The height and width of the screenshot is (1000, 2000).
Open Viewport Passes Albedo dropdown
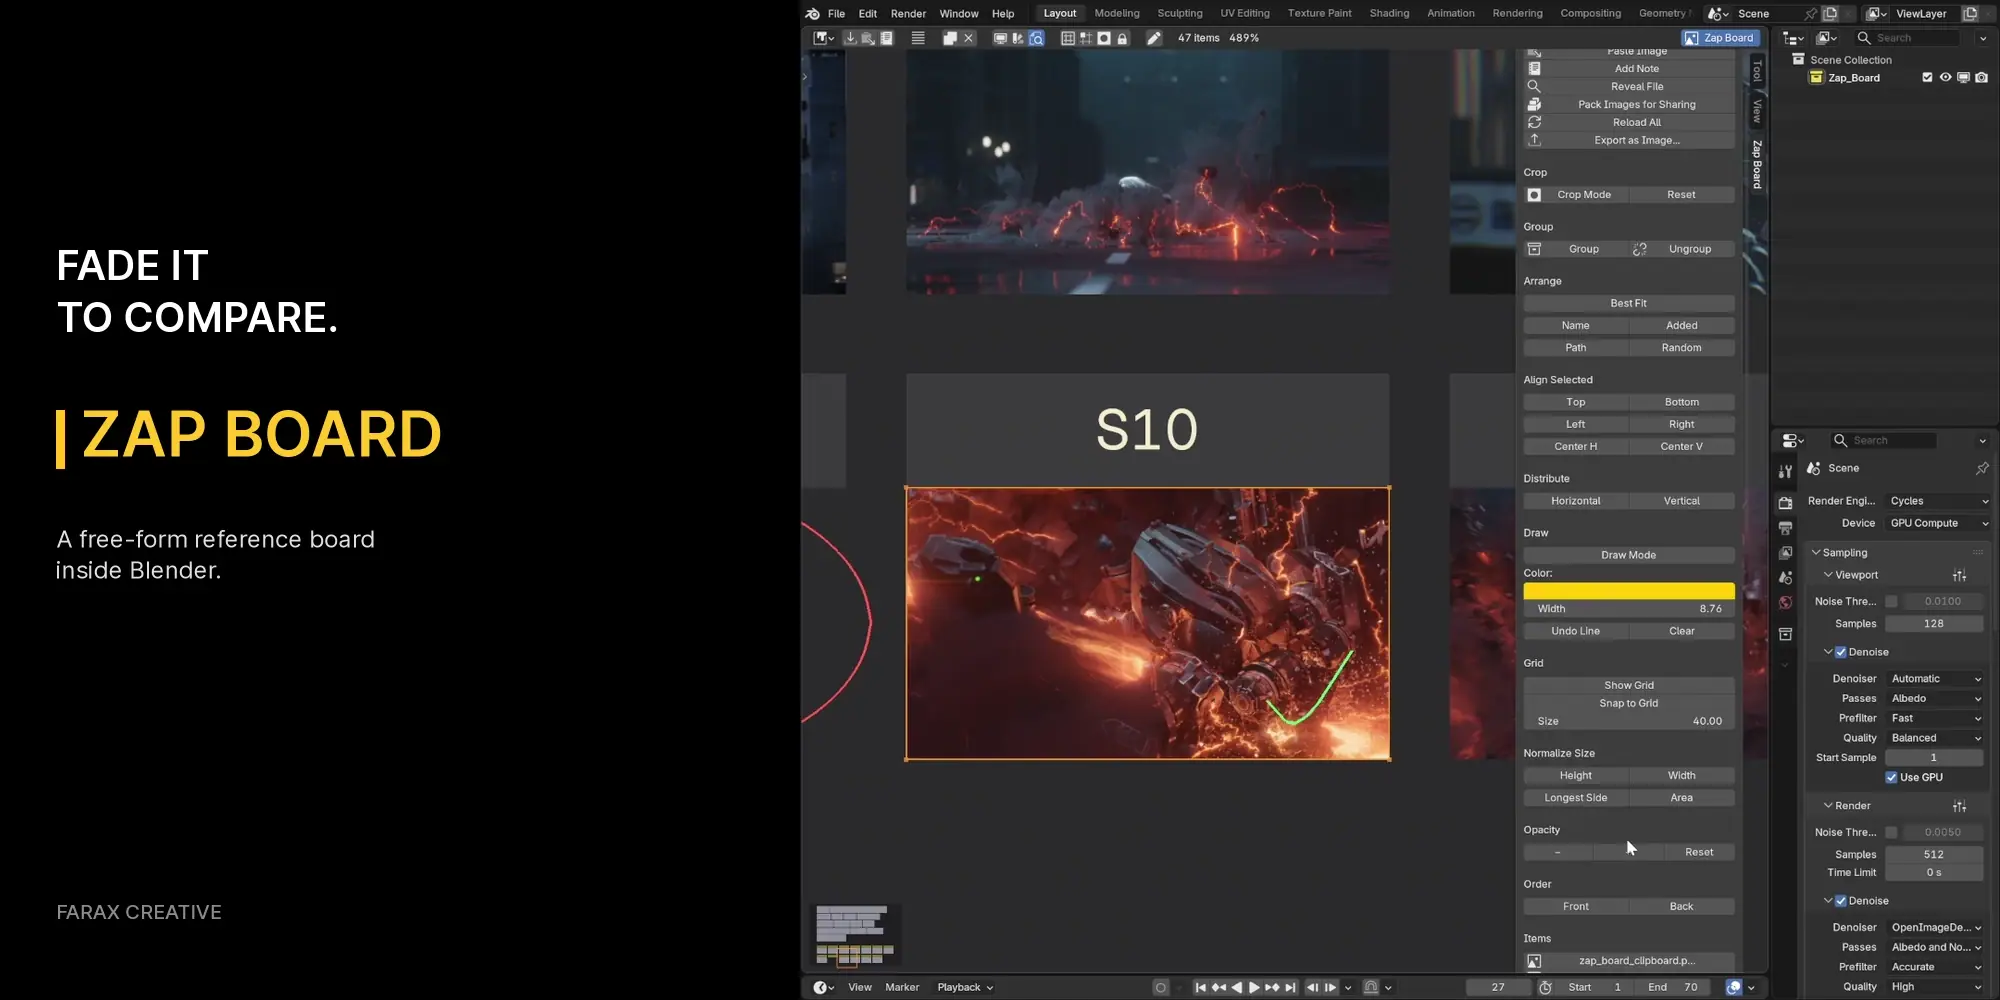pyautogui.click(x=1936, y=699)
